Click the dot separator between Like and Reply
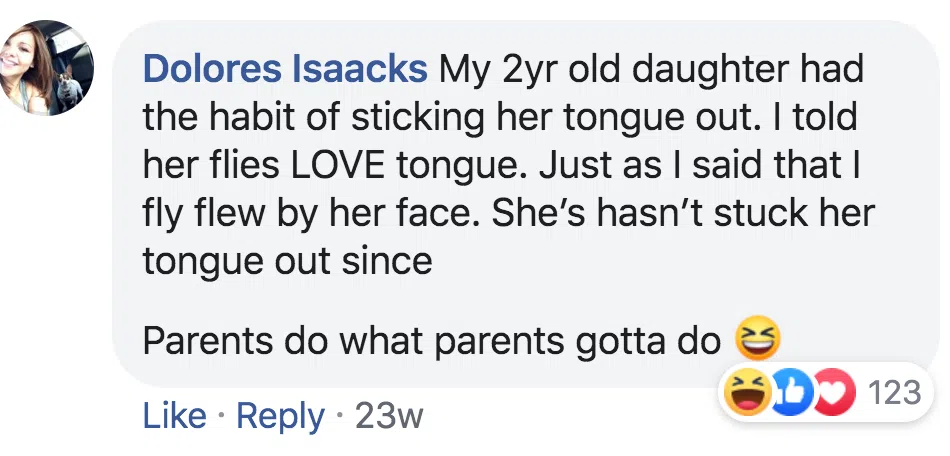Image resolution: width=950 pixels, height=456 pixels. (220, 416)
